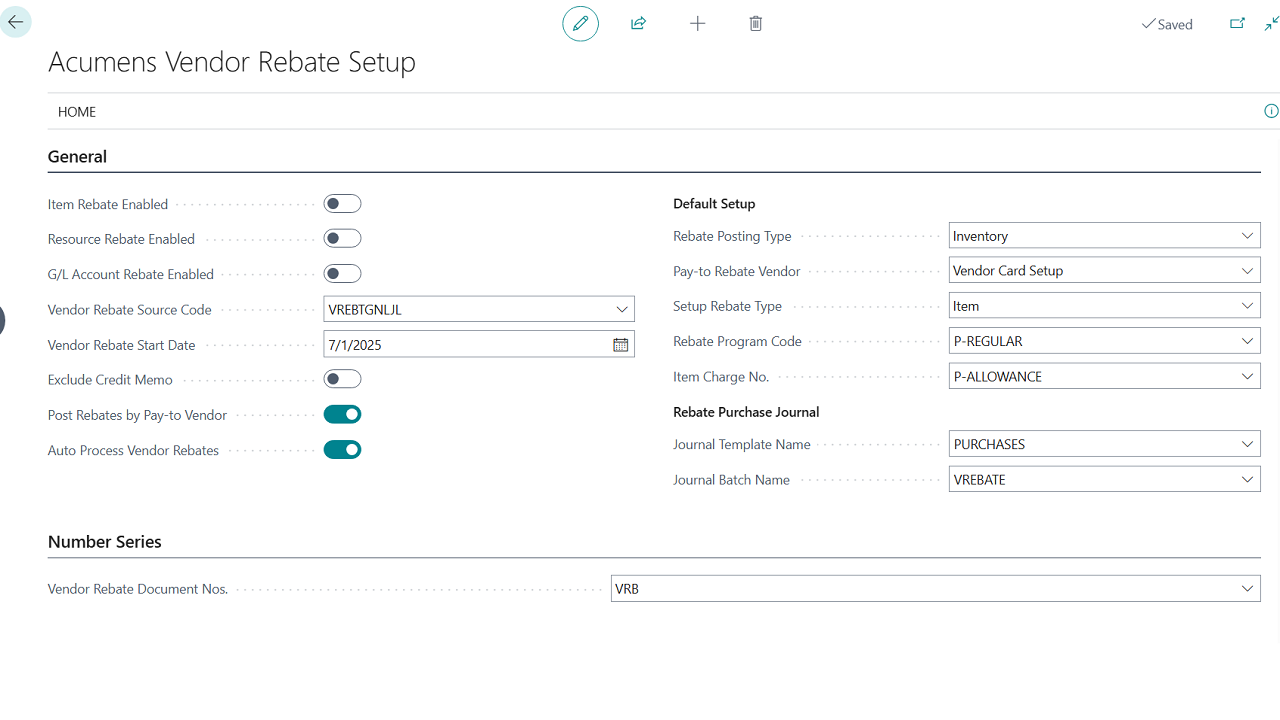Enable the Item Rebate Enabled toggle
The height and width of the screenshot is (720, 1280).
pyautogui.click(x=342, y=204)
